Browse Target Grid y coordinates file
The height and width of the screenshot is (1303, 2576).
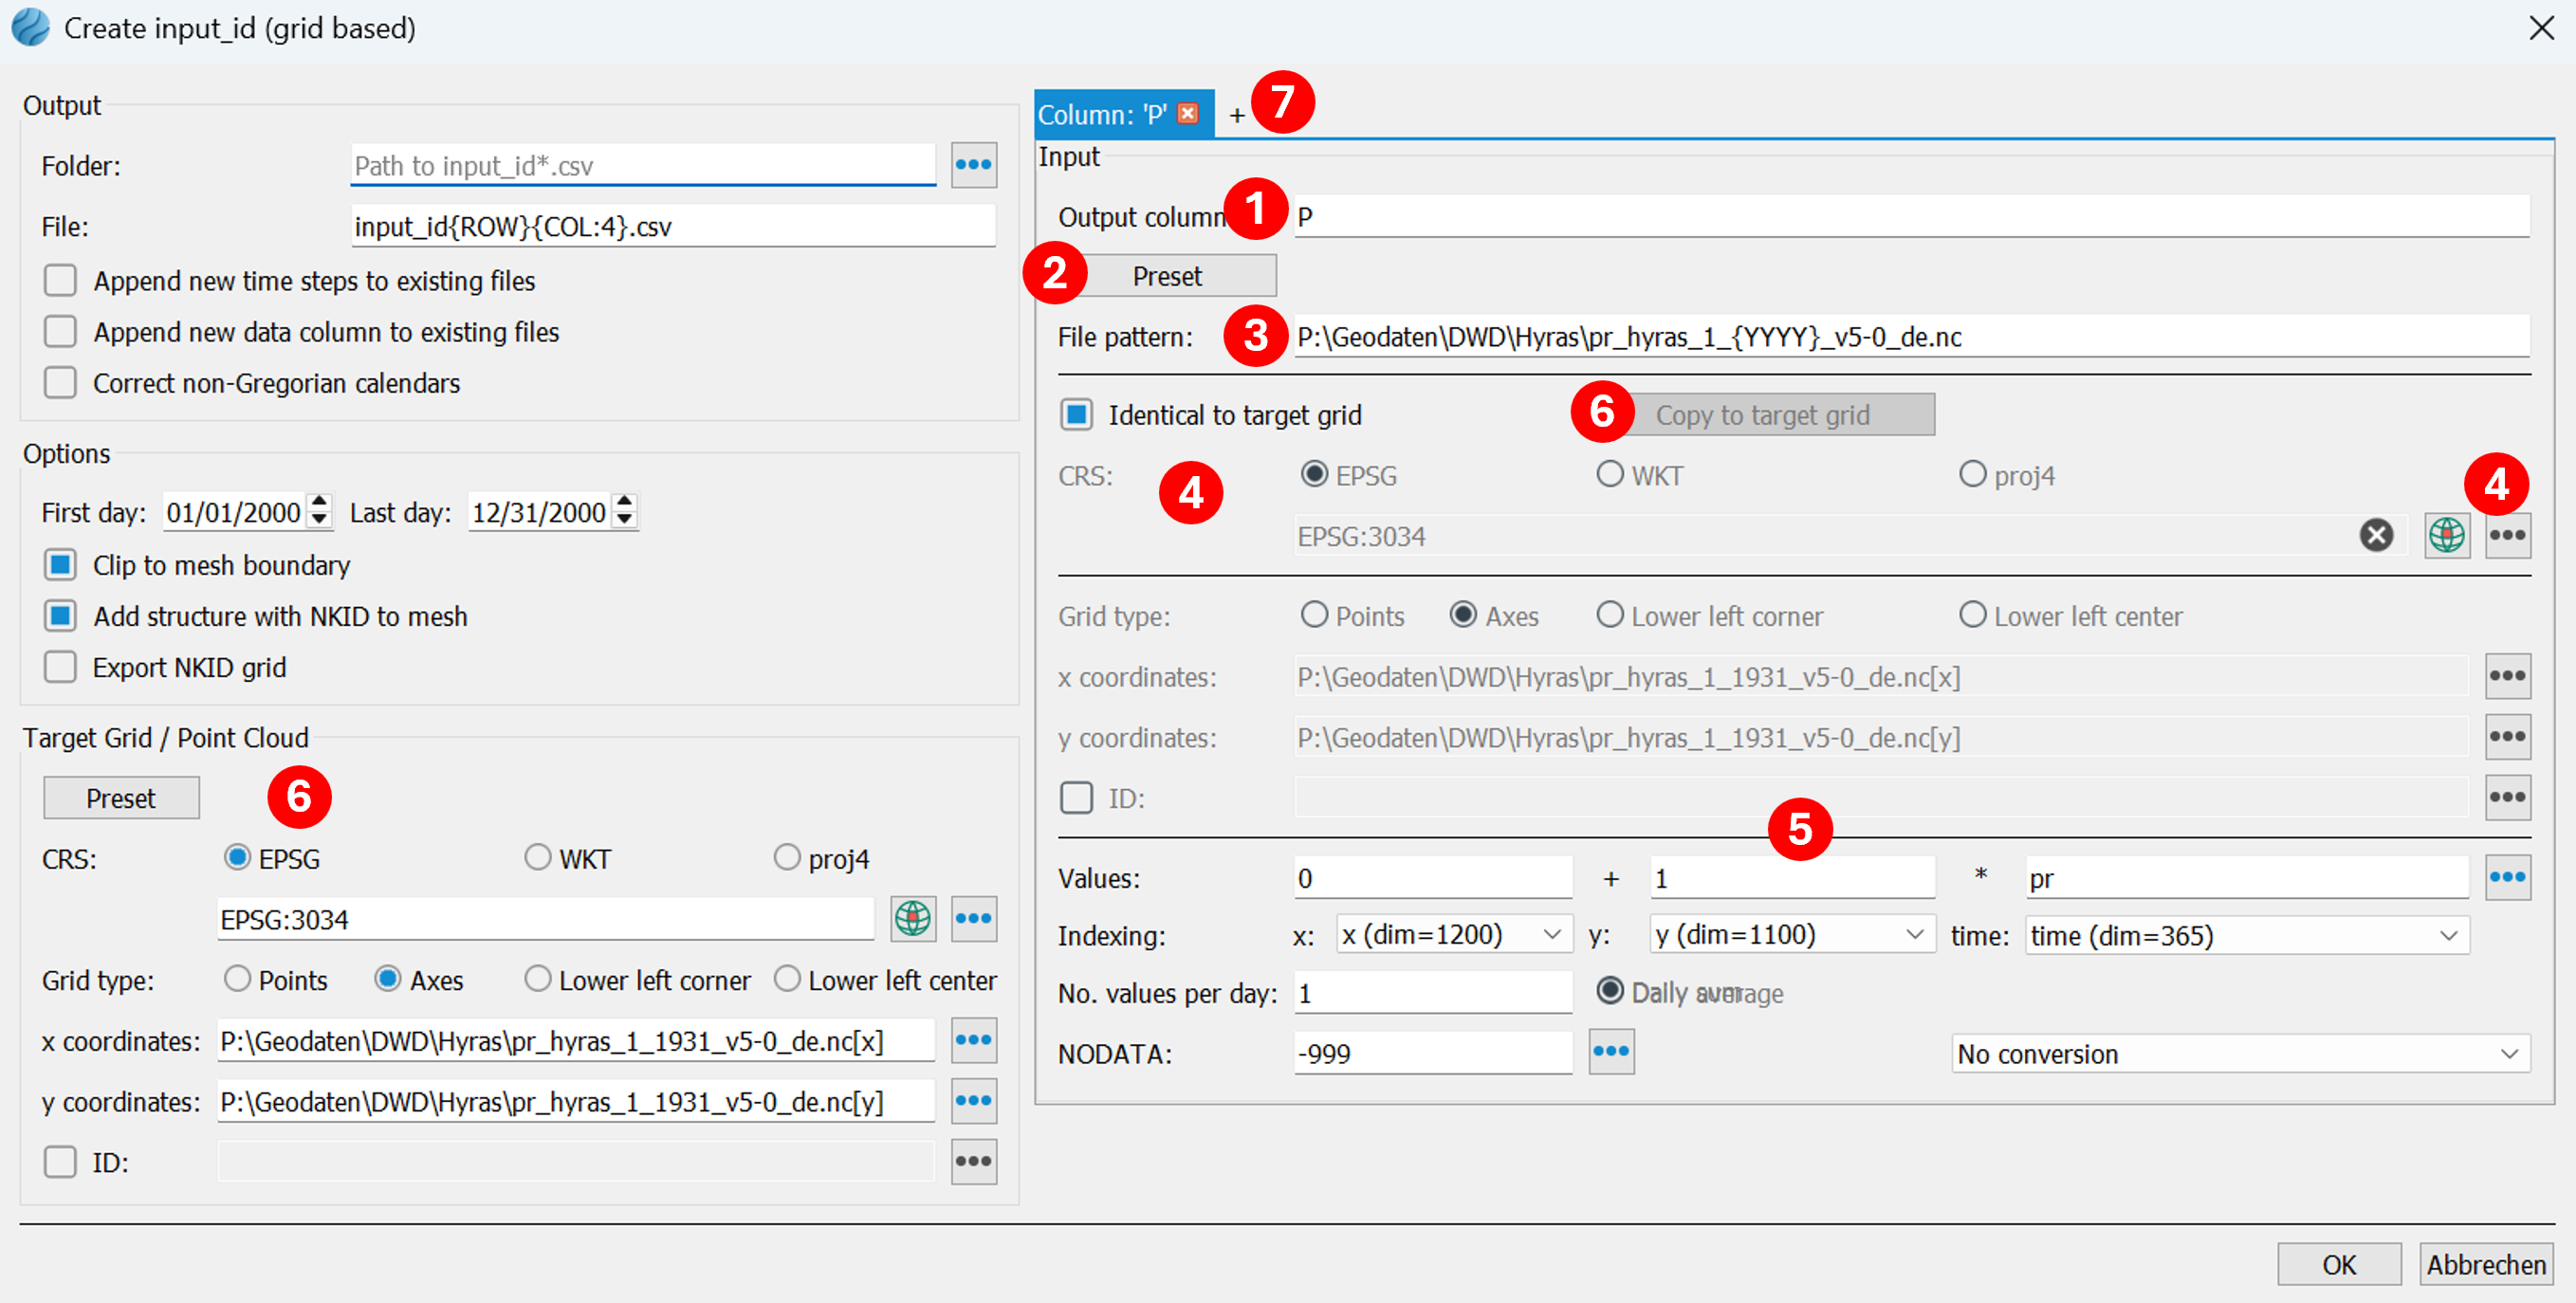(973, 1101)
